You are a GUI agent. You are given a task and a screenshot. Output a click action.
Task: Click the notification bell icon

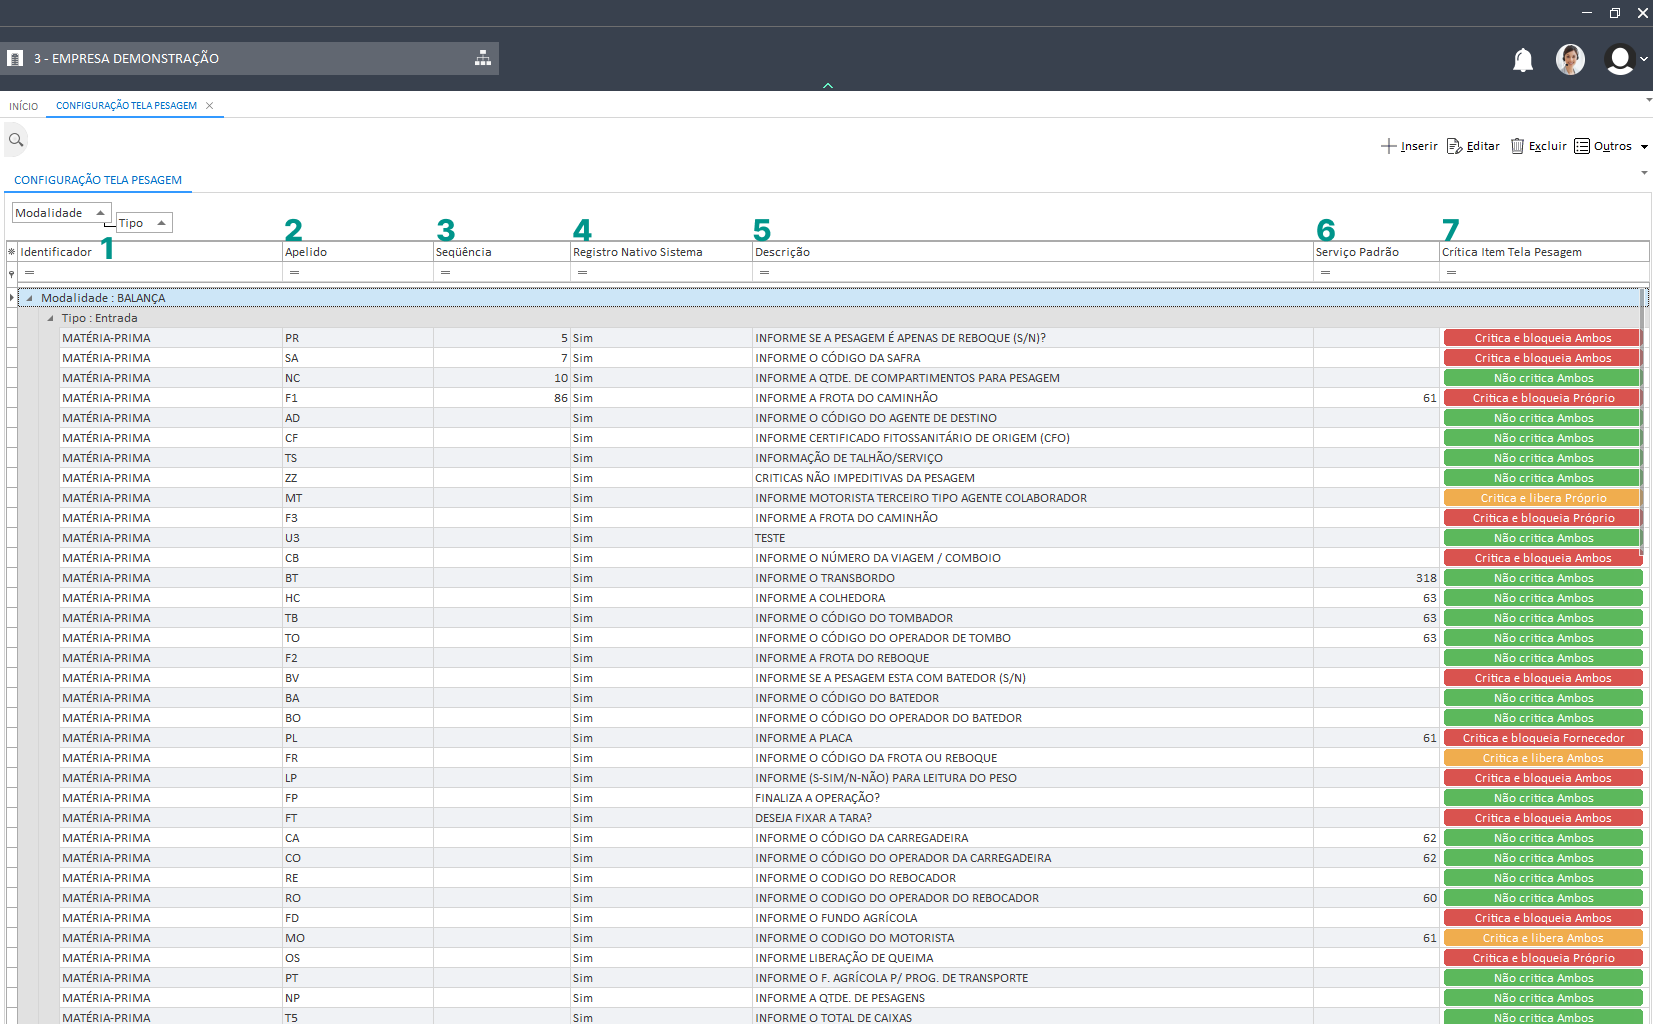1522,60
